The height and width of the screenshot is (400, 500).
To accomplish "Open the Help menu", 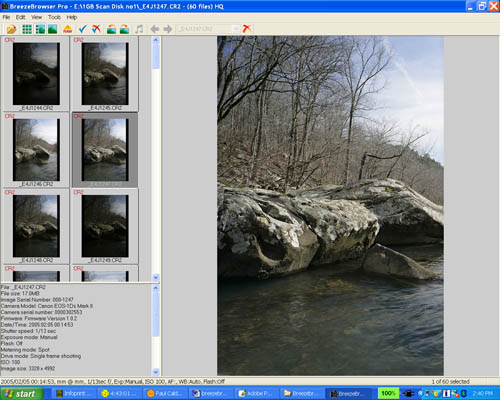I will click(x=72, y=17).
